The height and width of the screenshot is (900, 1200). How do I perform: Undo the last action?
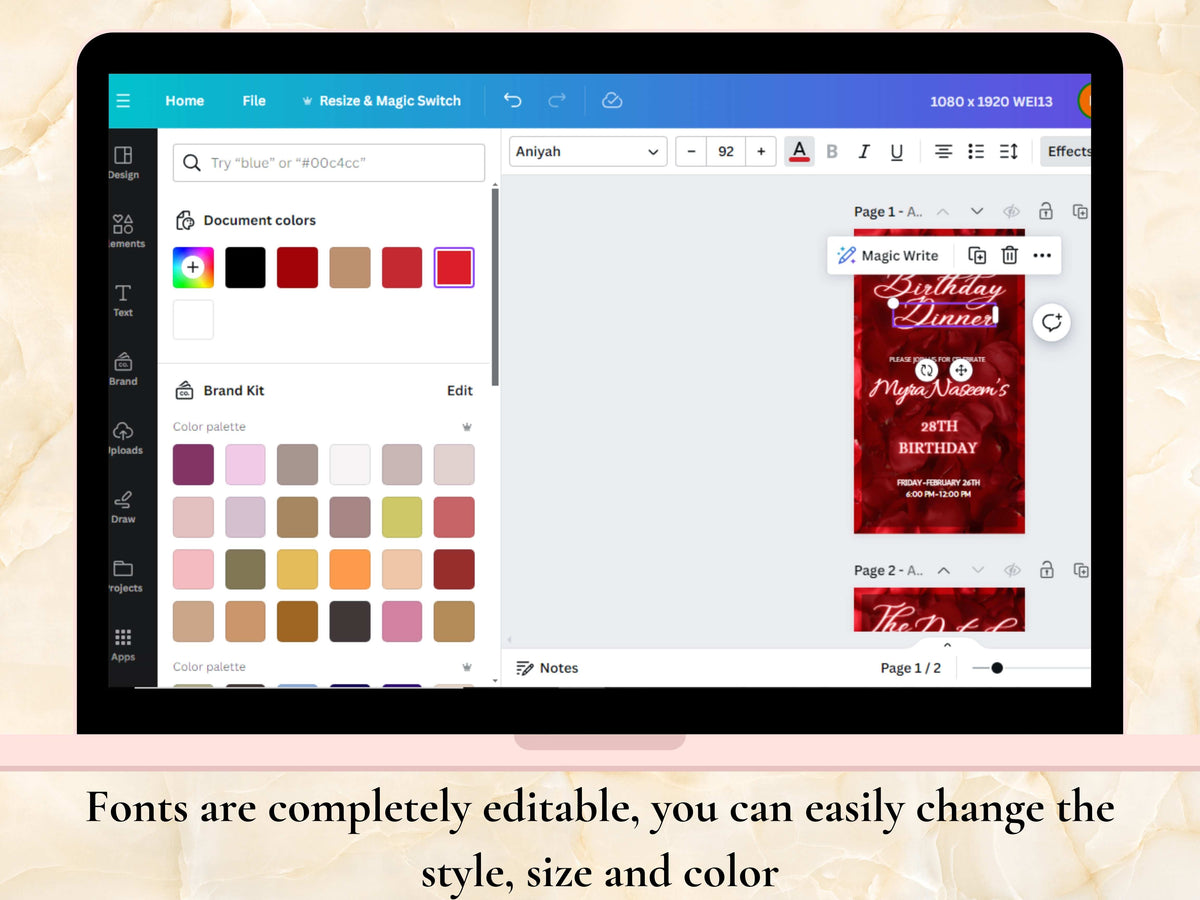tap(513, 100)
